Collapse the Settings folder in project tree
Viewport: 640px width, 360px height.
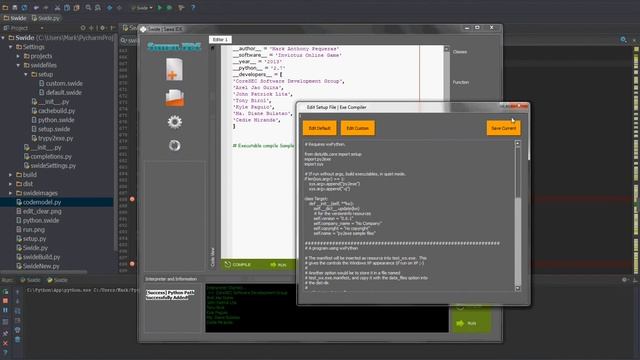[11, 47]
